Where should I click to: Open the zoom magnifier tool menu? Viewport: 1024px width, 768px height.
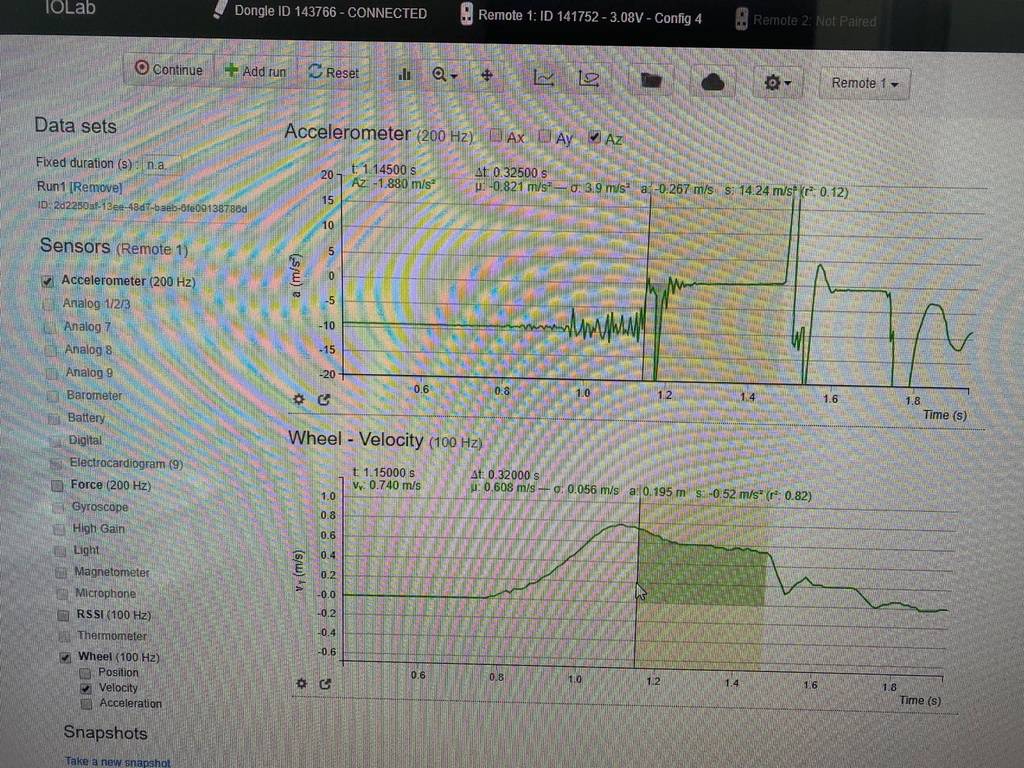(x=445, y=75)
